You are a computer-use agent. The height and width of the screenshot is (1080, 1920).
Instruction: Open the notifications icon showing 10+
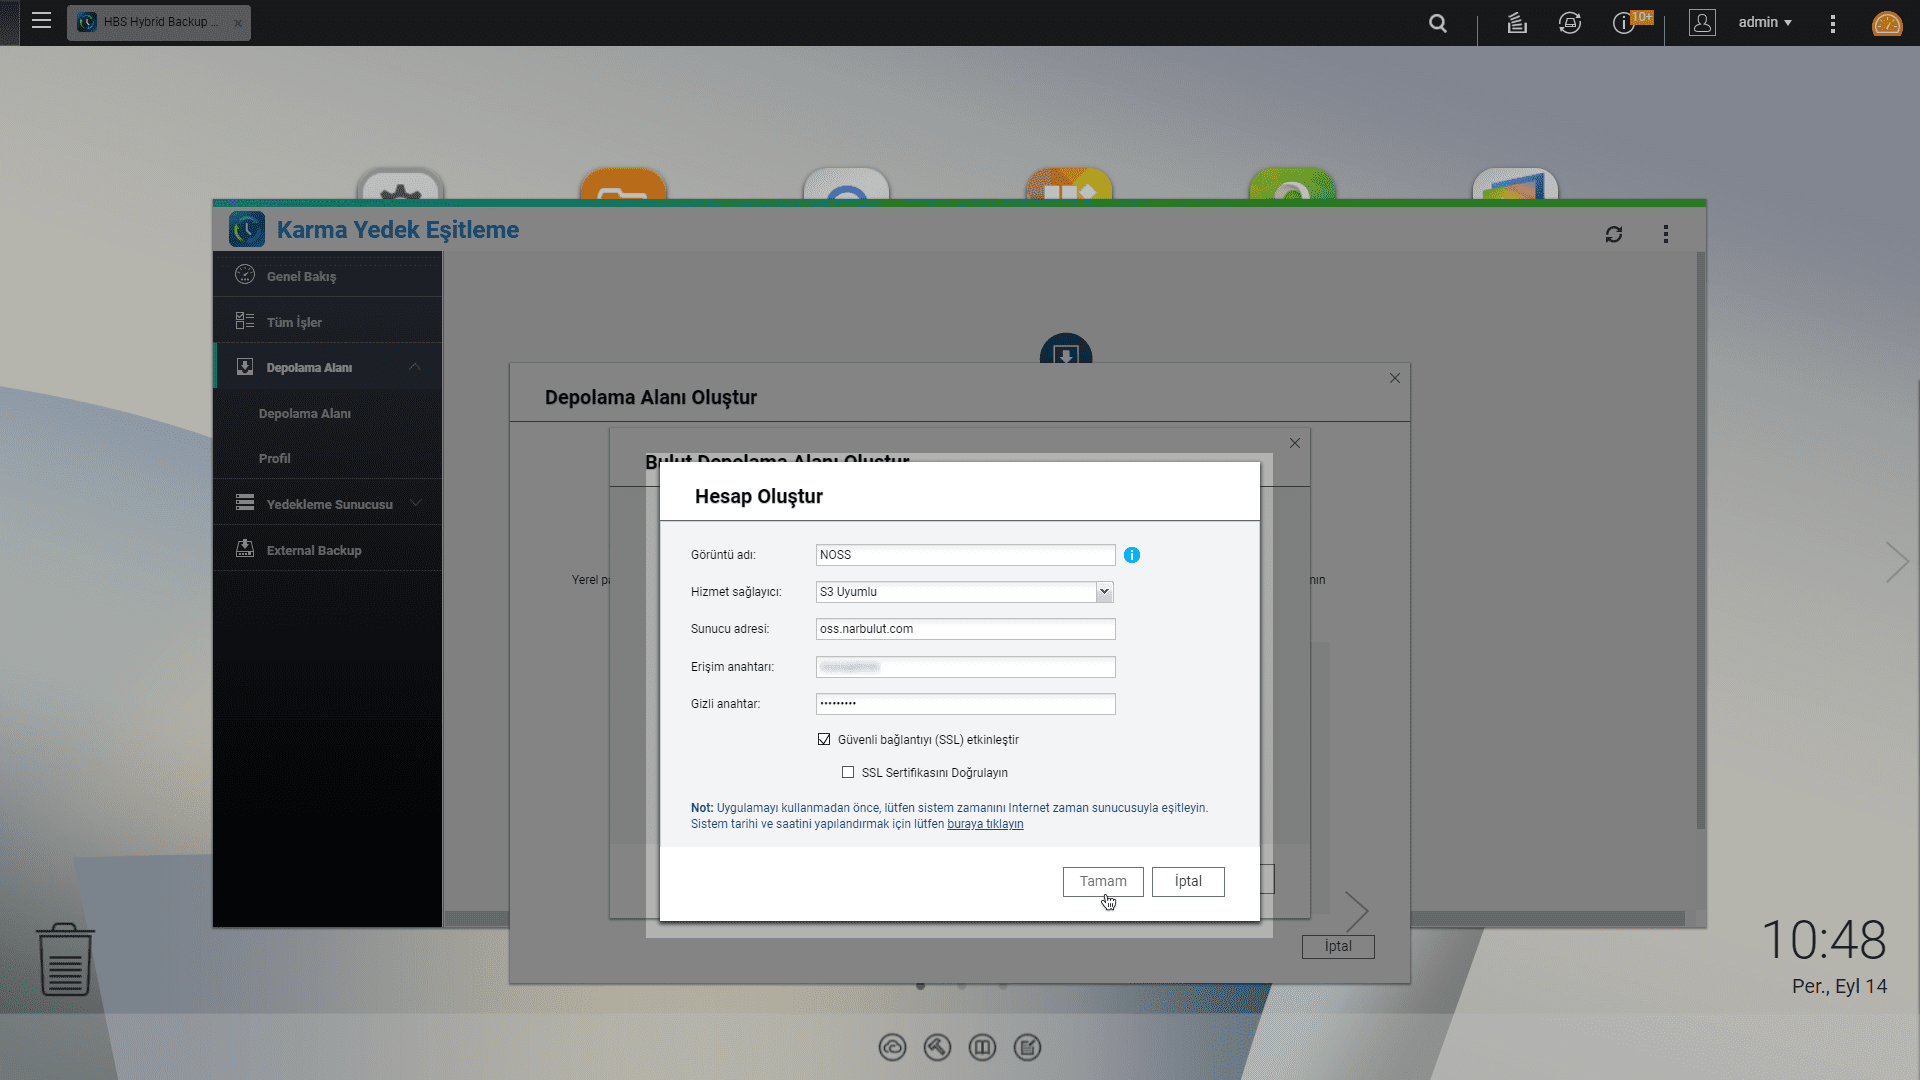pos(1623,22)
